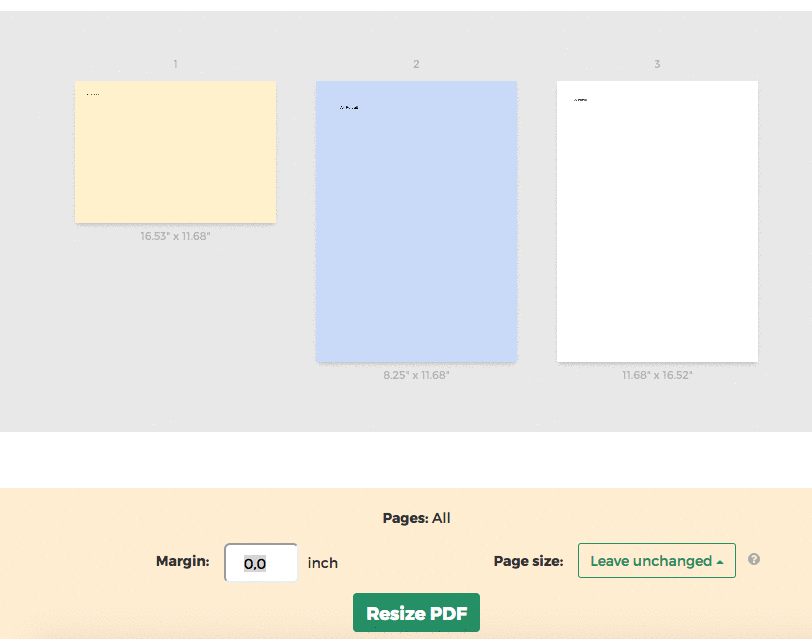Select the white page 3 thumbnail

[657, 221]
